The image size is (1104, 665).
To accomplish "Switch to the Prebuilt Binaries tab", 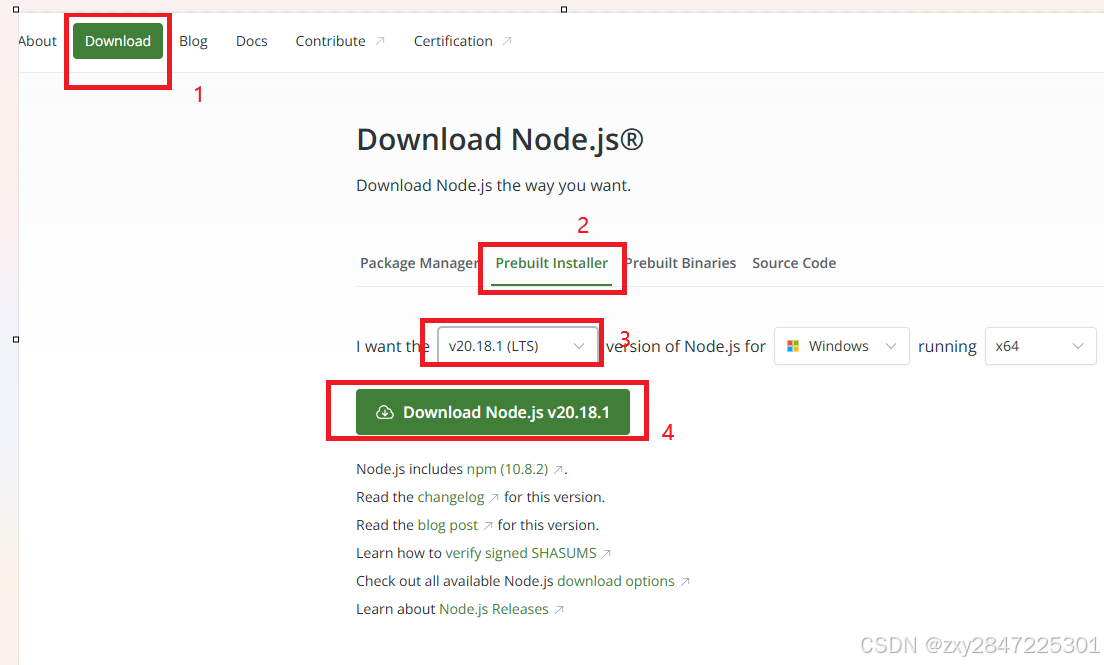I will (680, 263).
